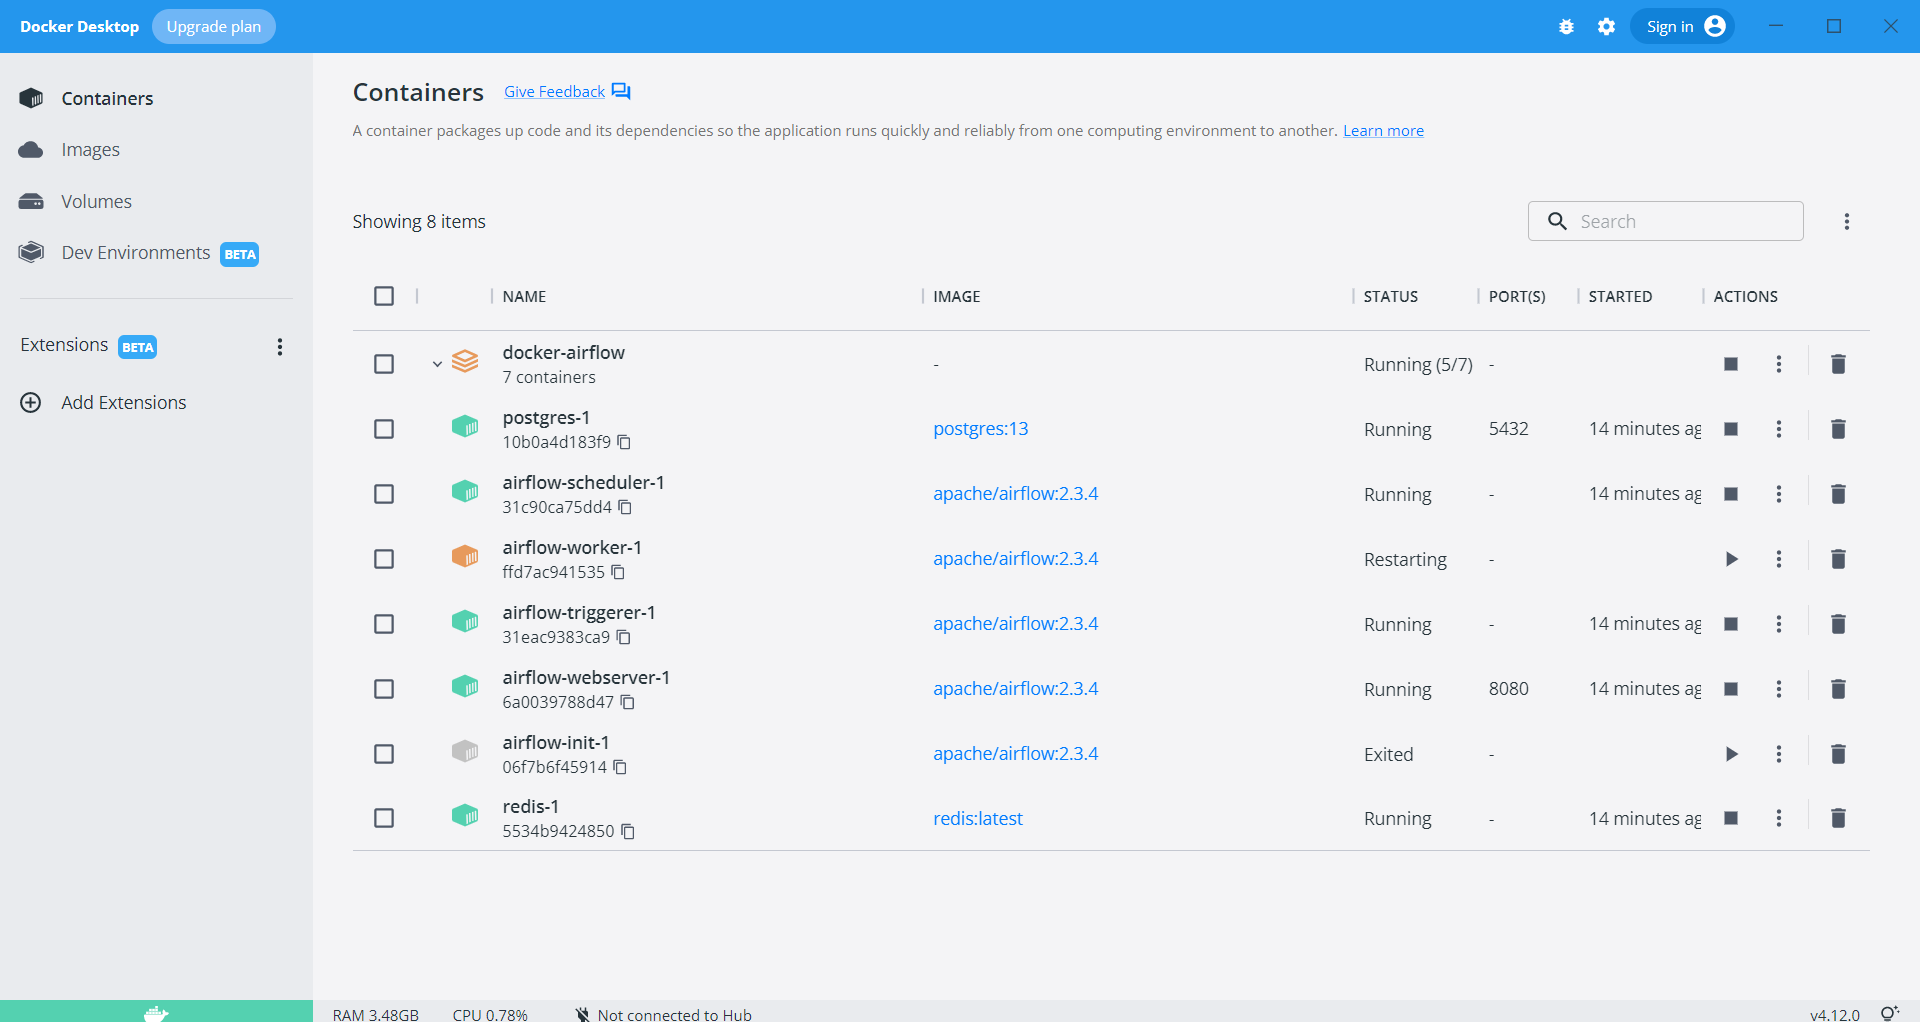Screen dimensions: 1920x1022
Task: Stop the airflow-webserver-1 container
Action: 1731,689
